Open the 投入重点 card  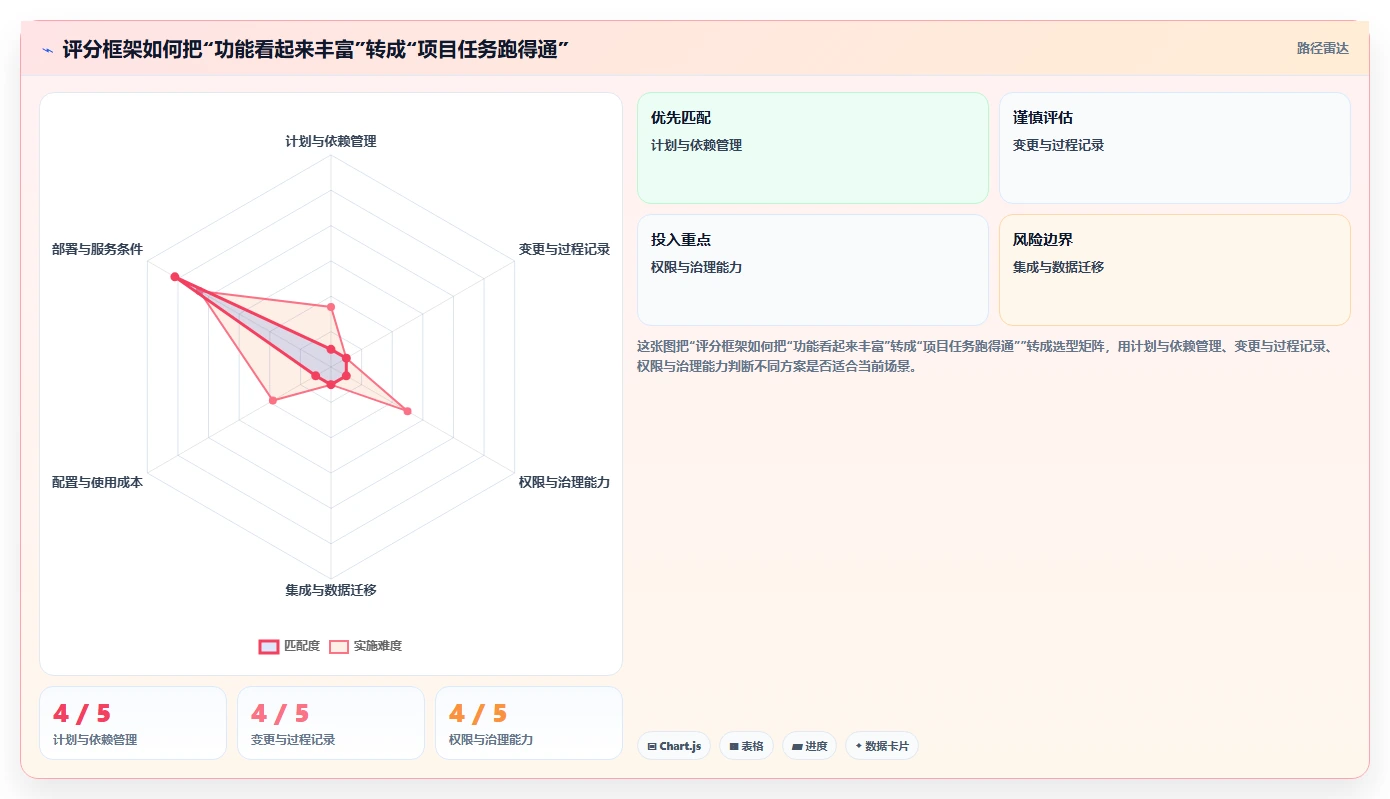(812, 270)
